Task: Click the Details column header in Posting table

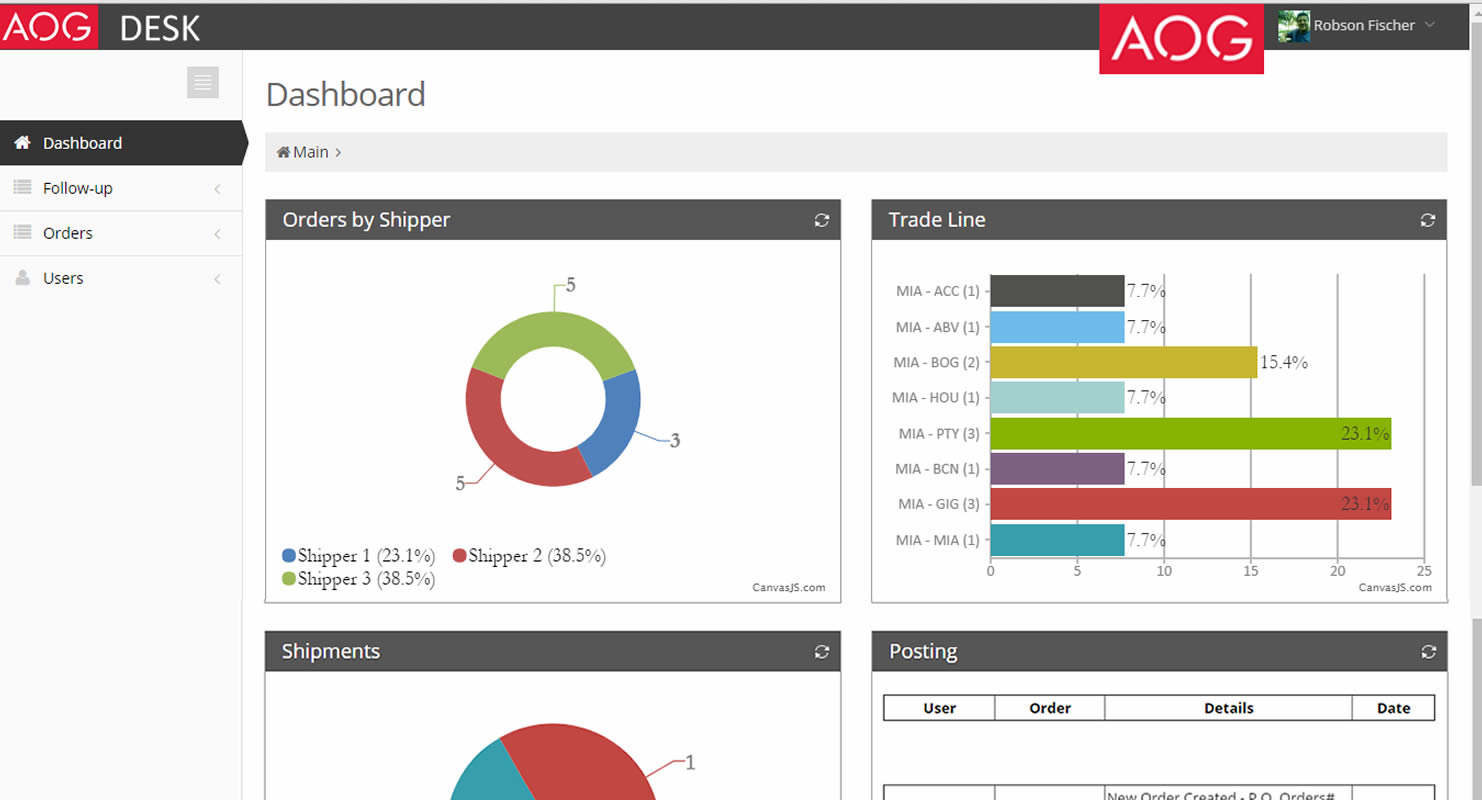Action: [x=1229, y=708]
